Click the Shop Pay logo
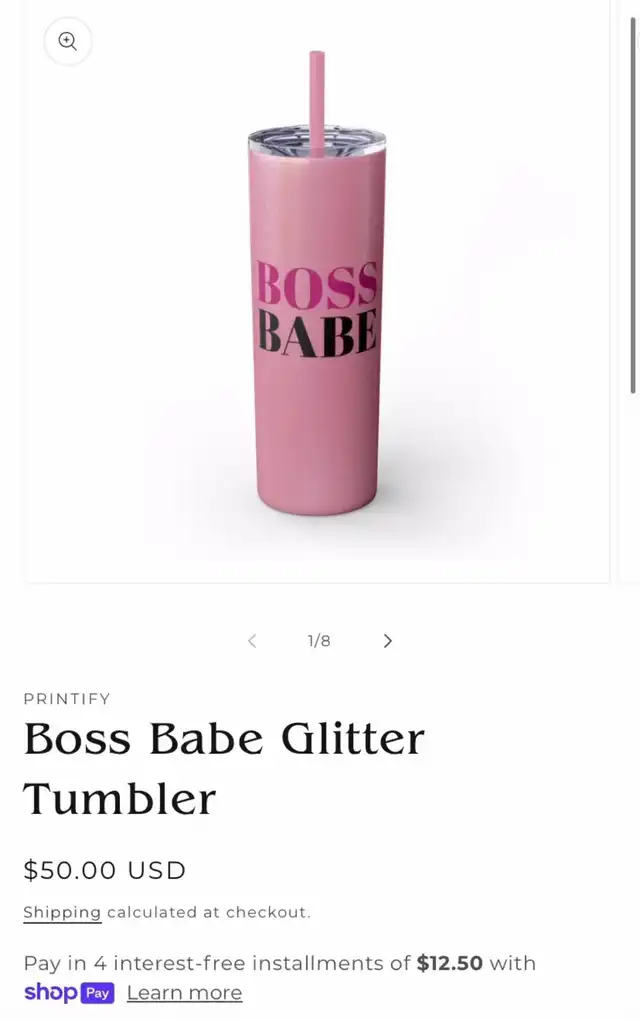This screenshot has height=1019, width=640. [x=70, y=992]
